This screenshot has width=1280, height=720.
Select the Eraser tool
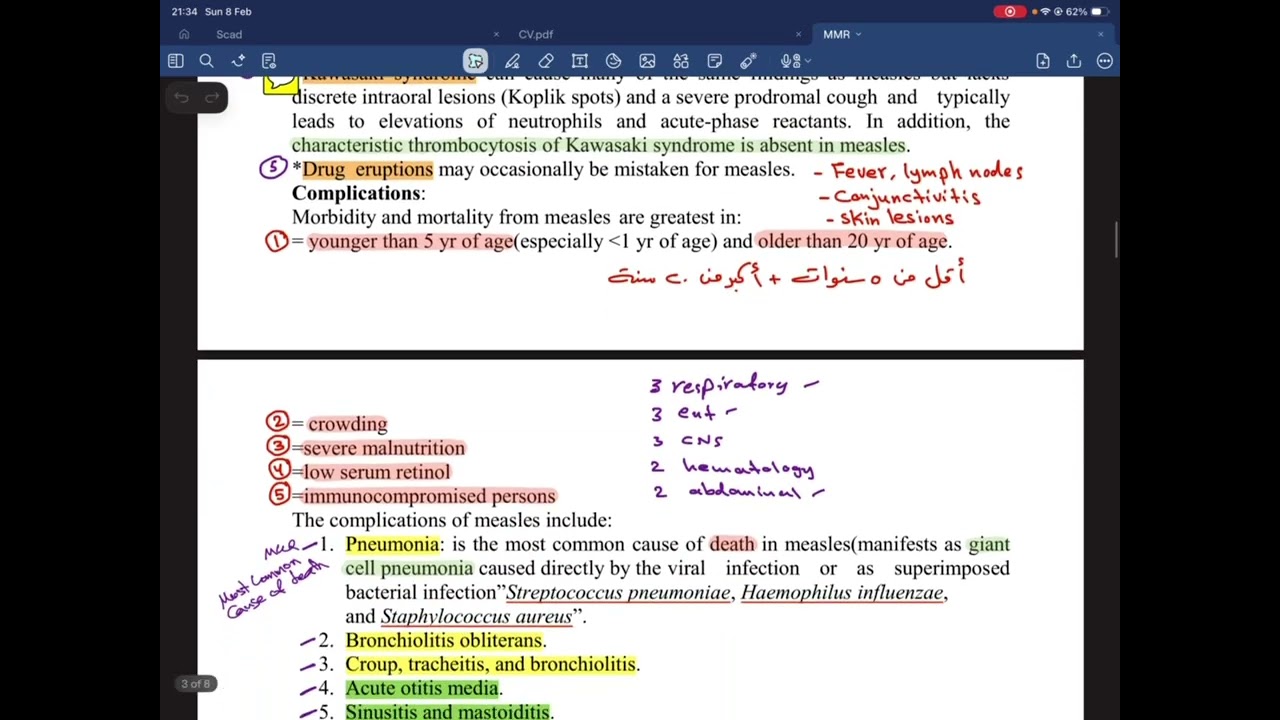click(546, 61)
